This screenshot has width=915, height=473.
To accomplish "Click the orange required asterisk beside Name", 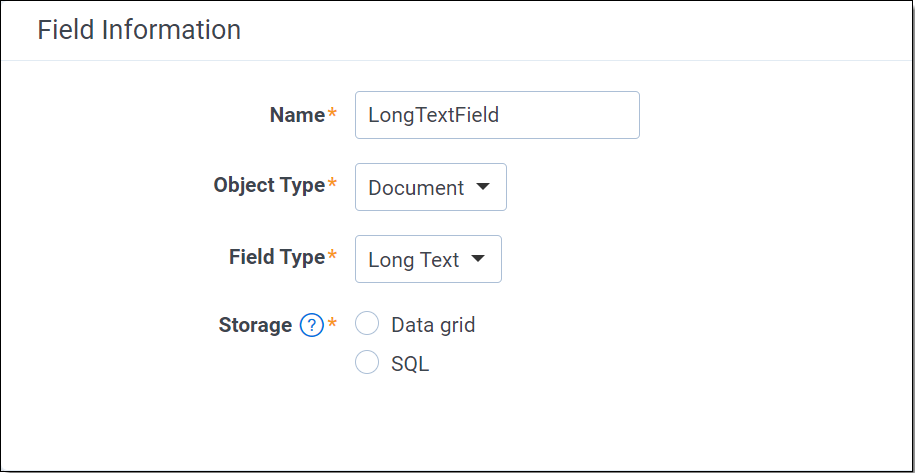I will point(332,113).
